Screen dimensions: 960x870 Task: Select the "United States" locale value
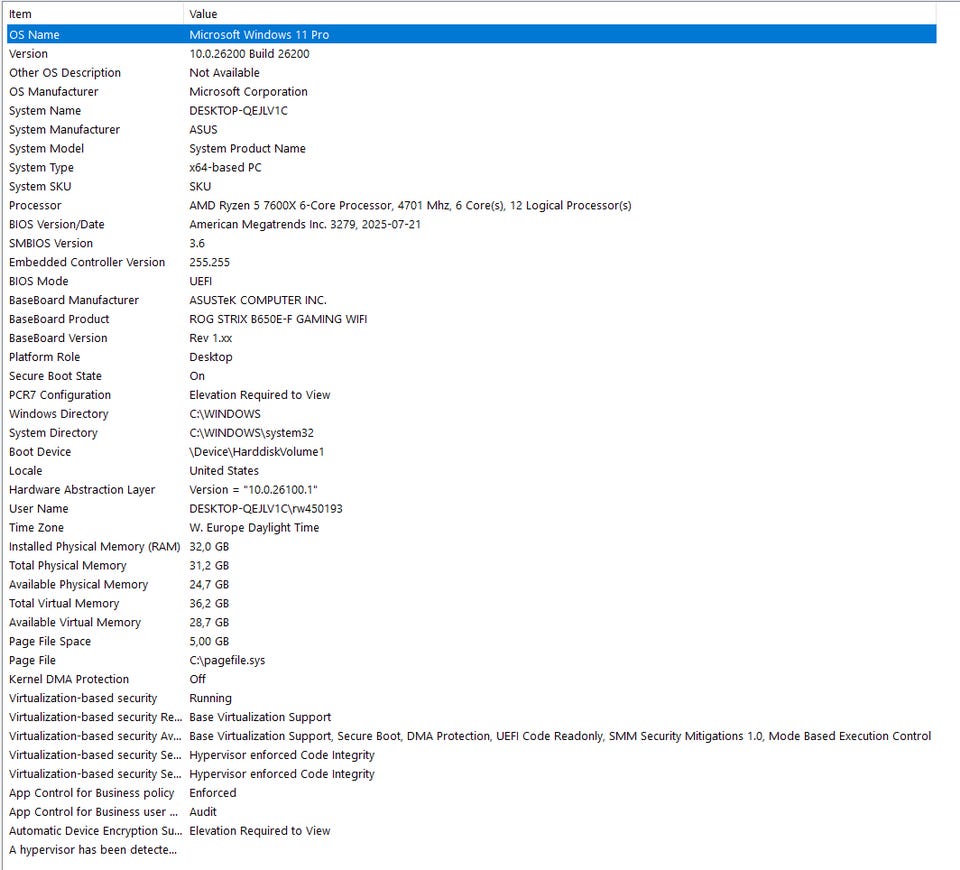point(224,471)
